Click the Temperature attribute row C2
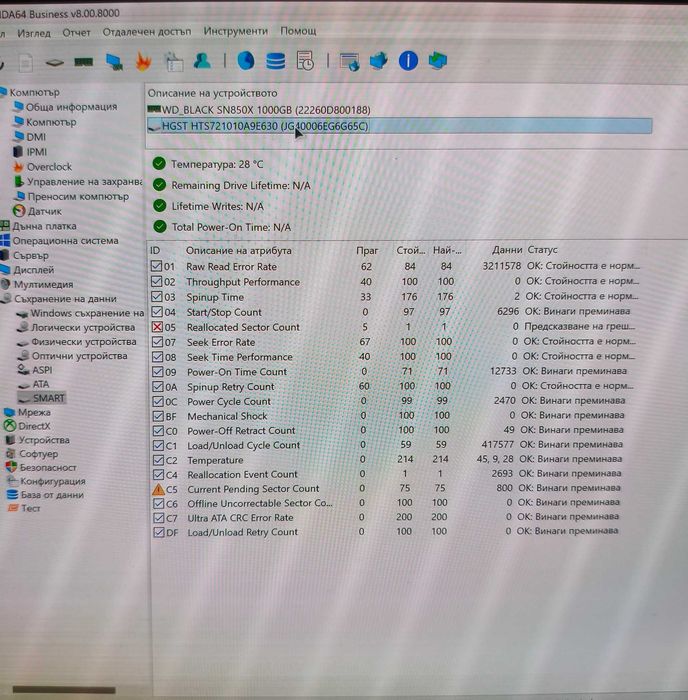 pos(387,460)
